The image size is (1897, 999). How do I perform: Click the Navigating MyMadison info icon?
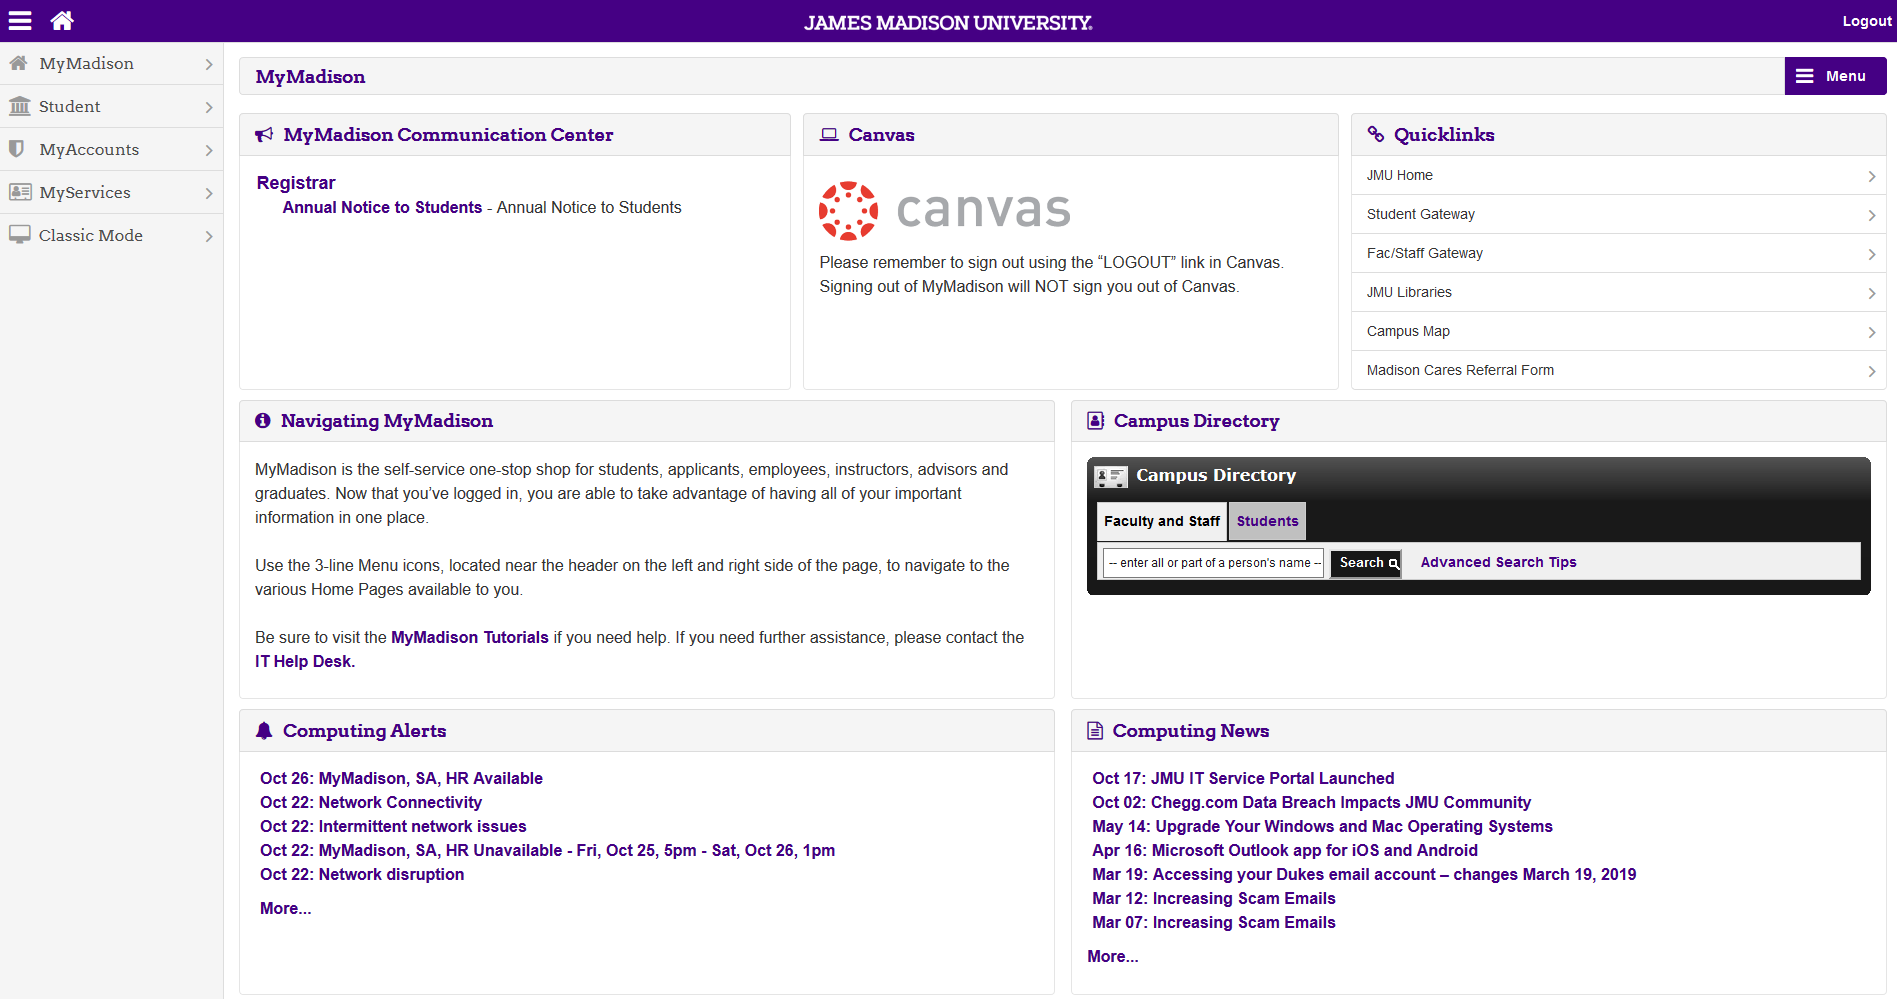tap(263, 421)
